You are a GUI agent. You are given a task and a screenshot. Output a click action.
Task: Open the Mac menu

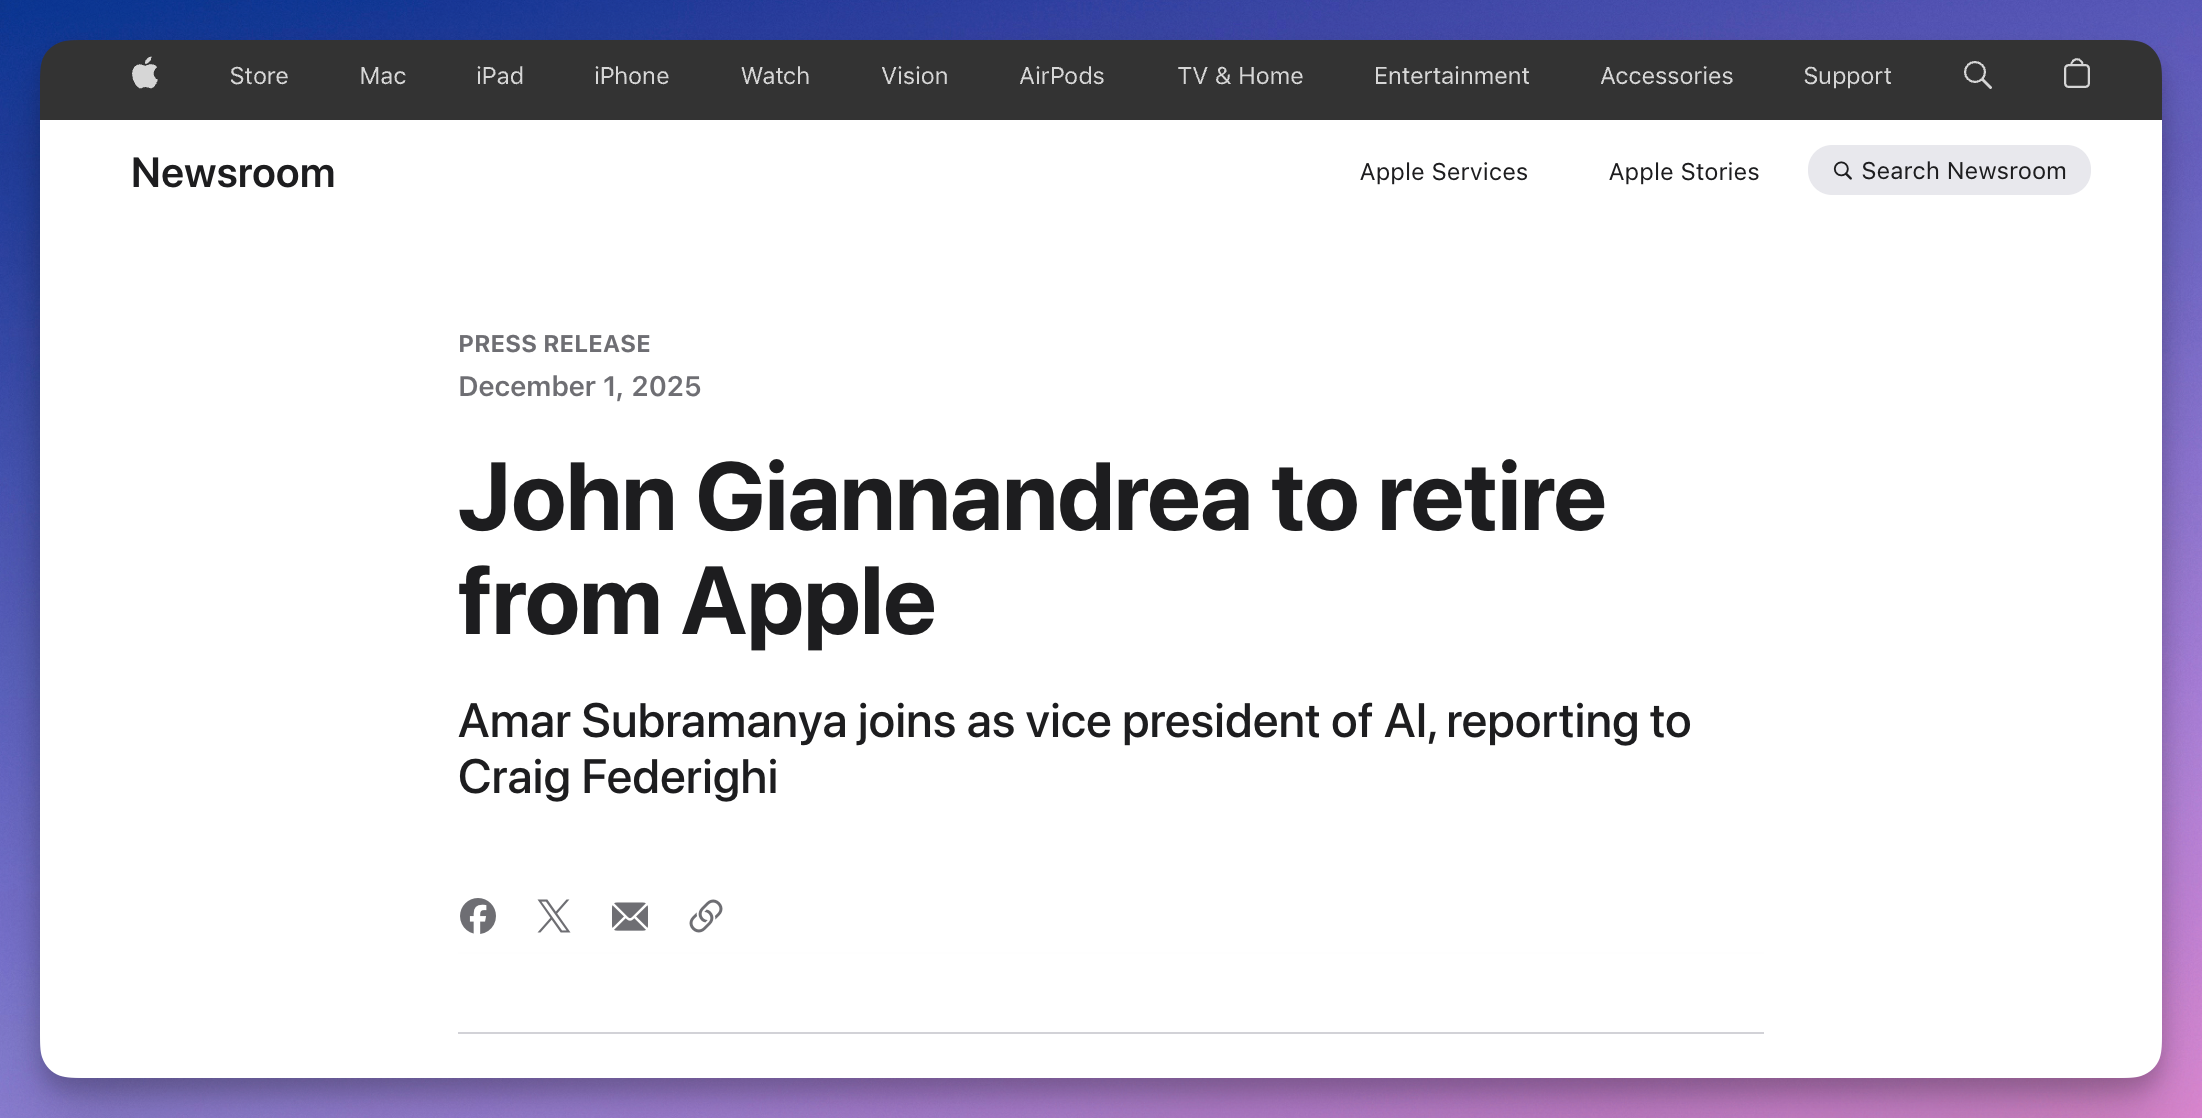tap(382, 76)
